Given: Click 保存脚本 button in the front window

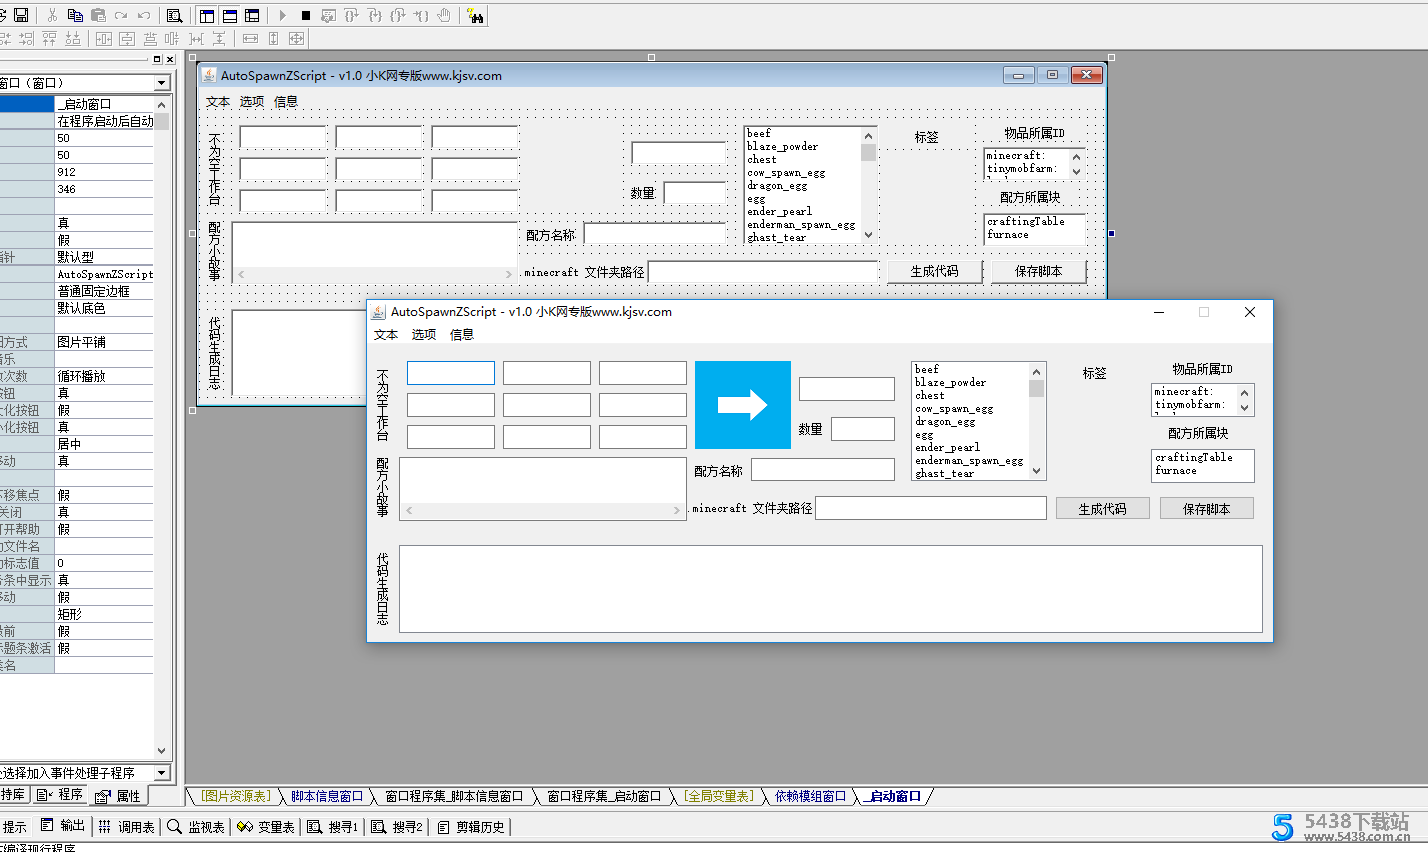Looking at the screenshot, I should [x=1206, y=509].
